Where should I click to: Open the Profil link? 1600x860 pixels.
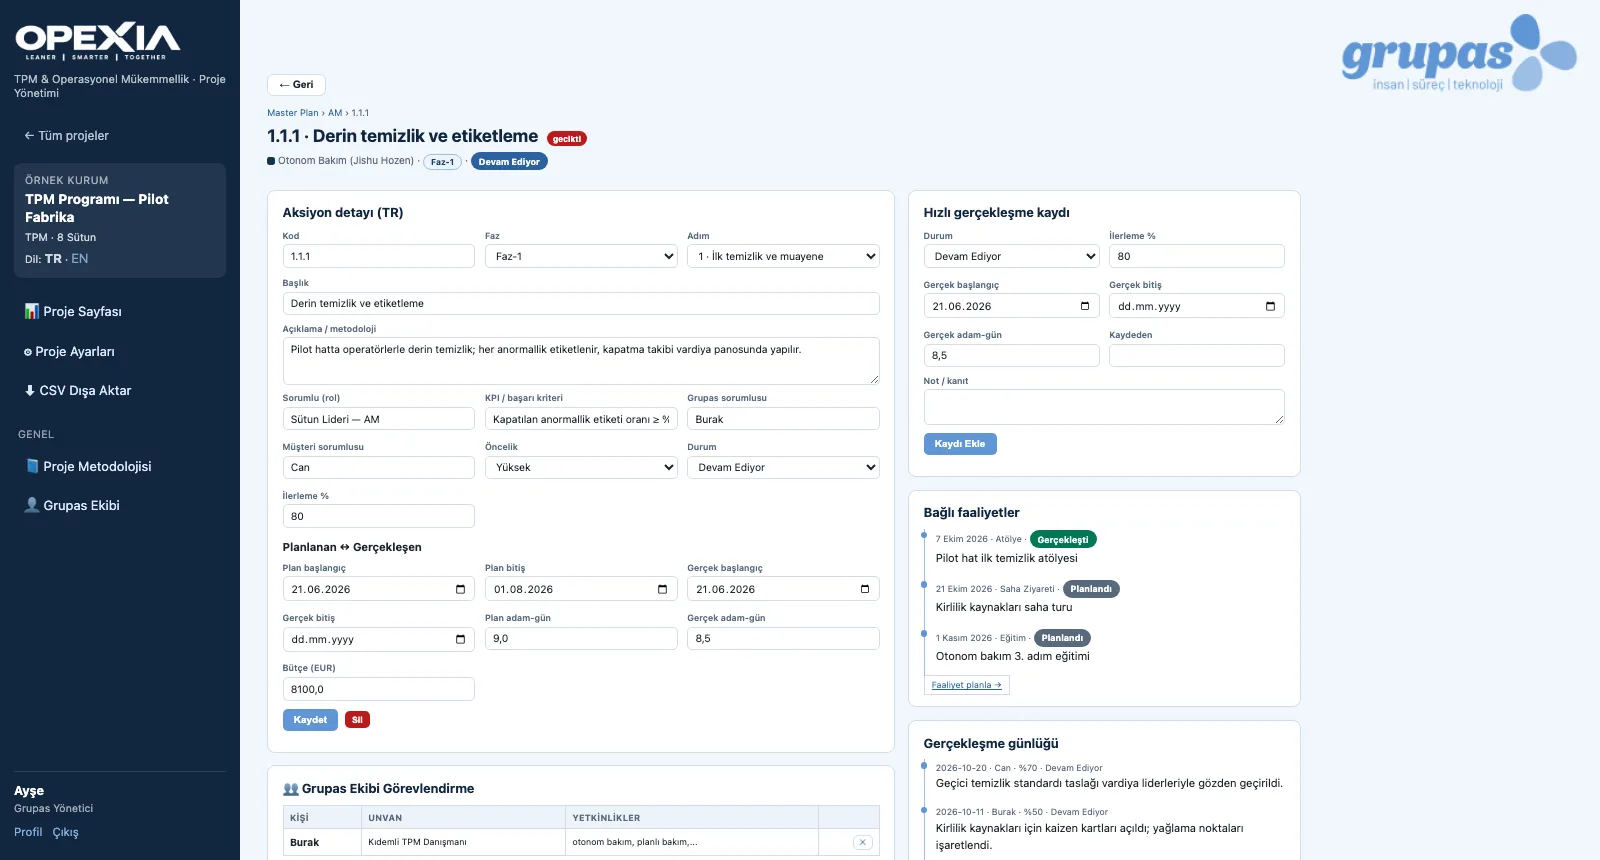(28, 832)
